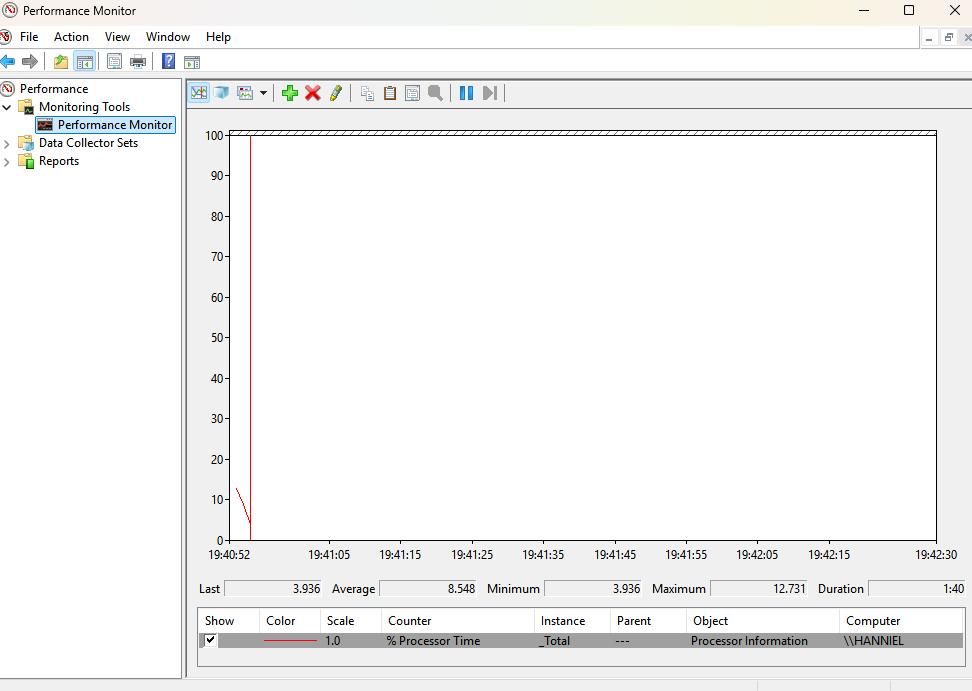Screen dimensions: 972x691
Task: Toggle the Show/Hide Console Tree icon
Action: pos(84,61)
